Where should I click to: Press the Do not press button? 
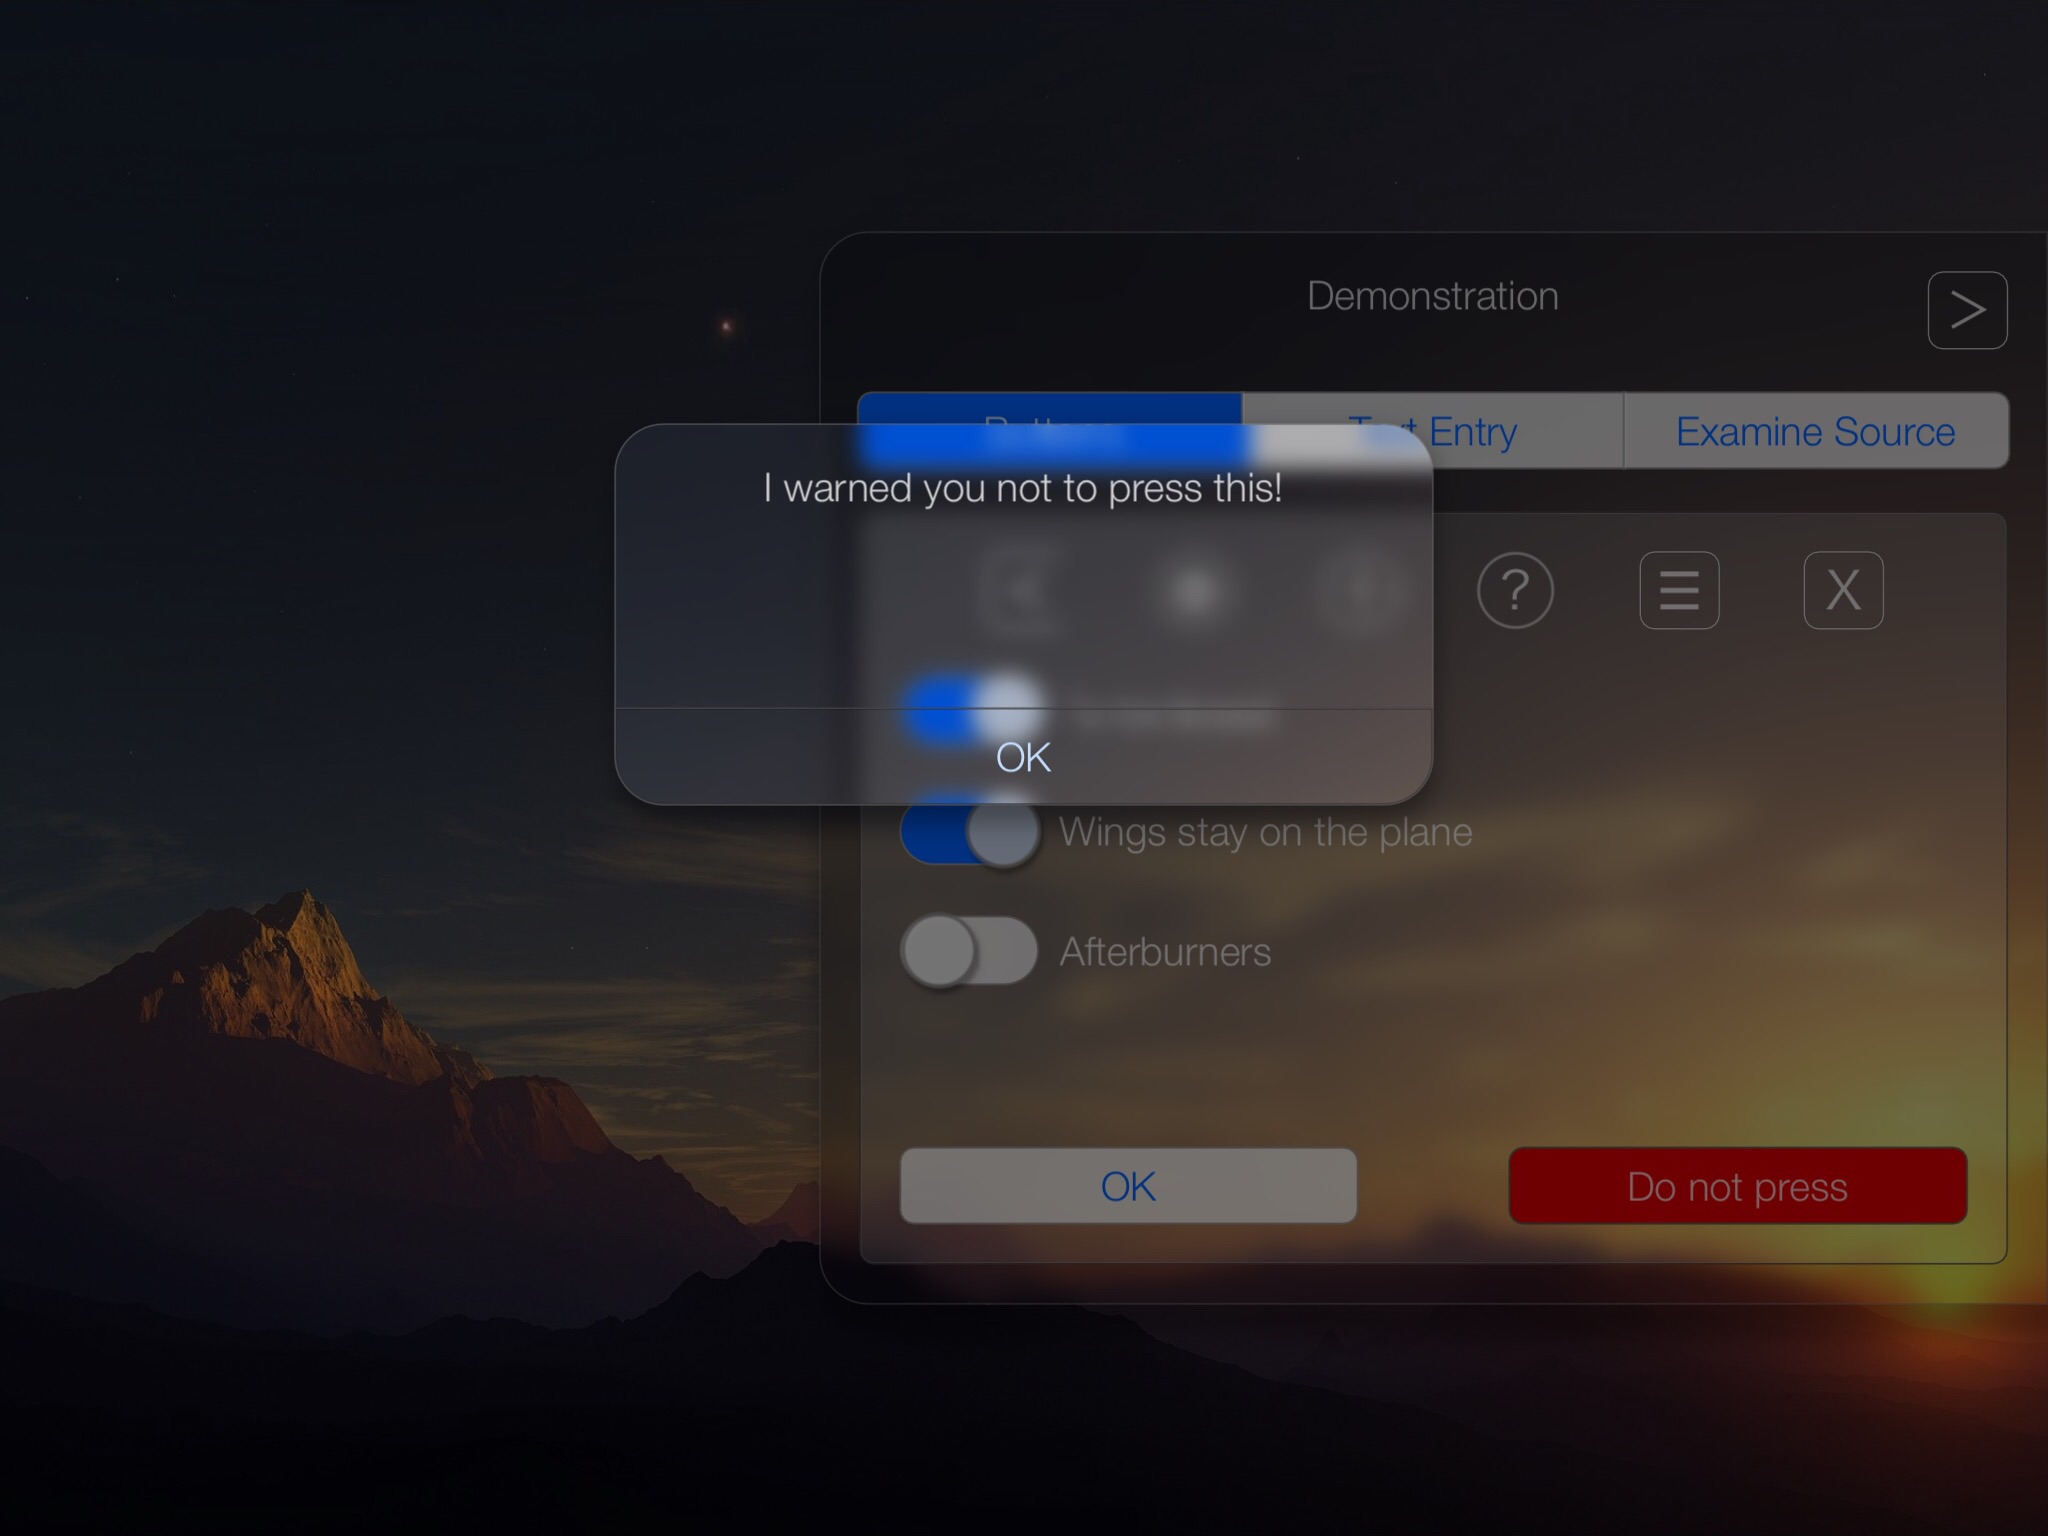pos(1738,1186)
